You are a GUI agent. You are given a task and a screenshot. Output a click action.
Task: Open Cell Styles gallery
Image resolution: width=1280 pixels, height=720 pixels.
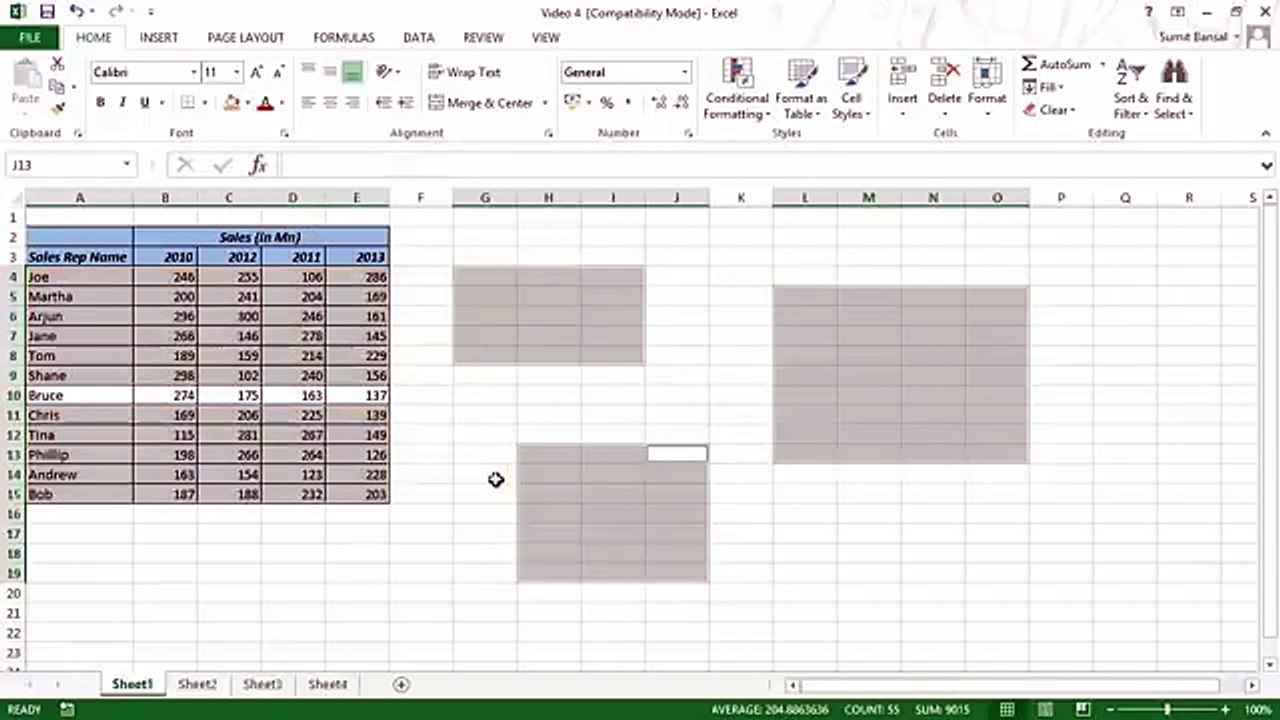851,90
